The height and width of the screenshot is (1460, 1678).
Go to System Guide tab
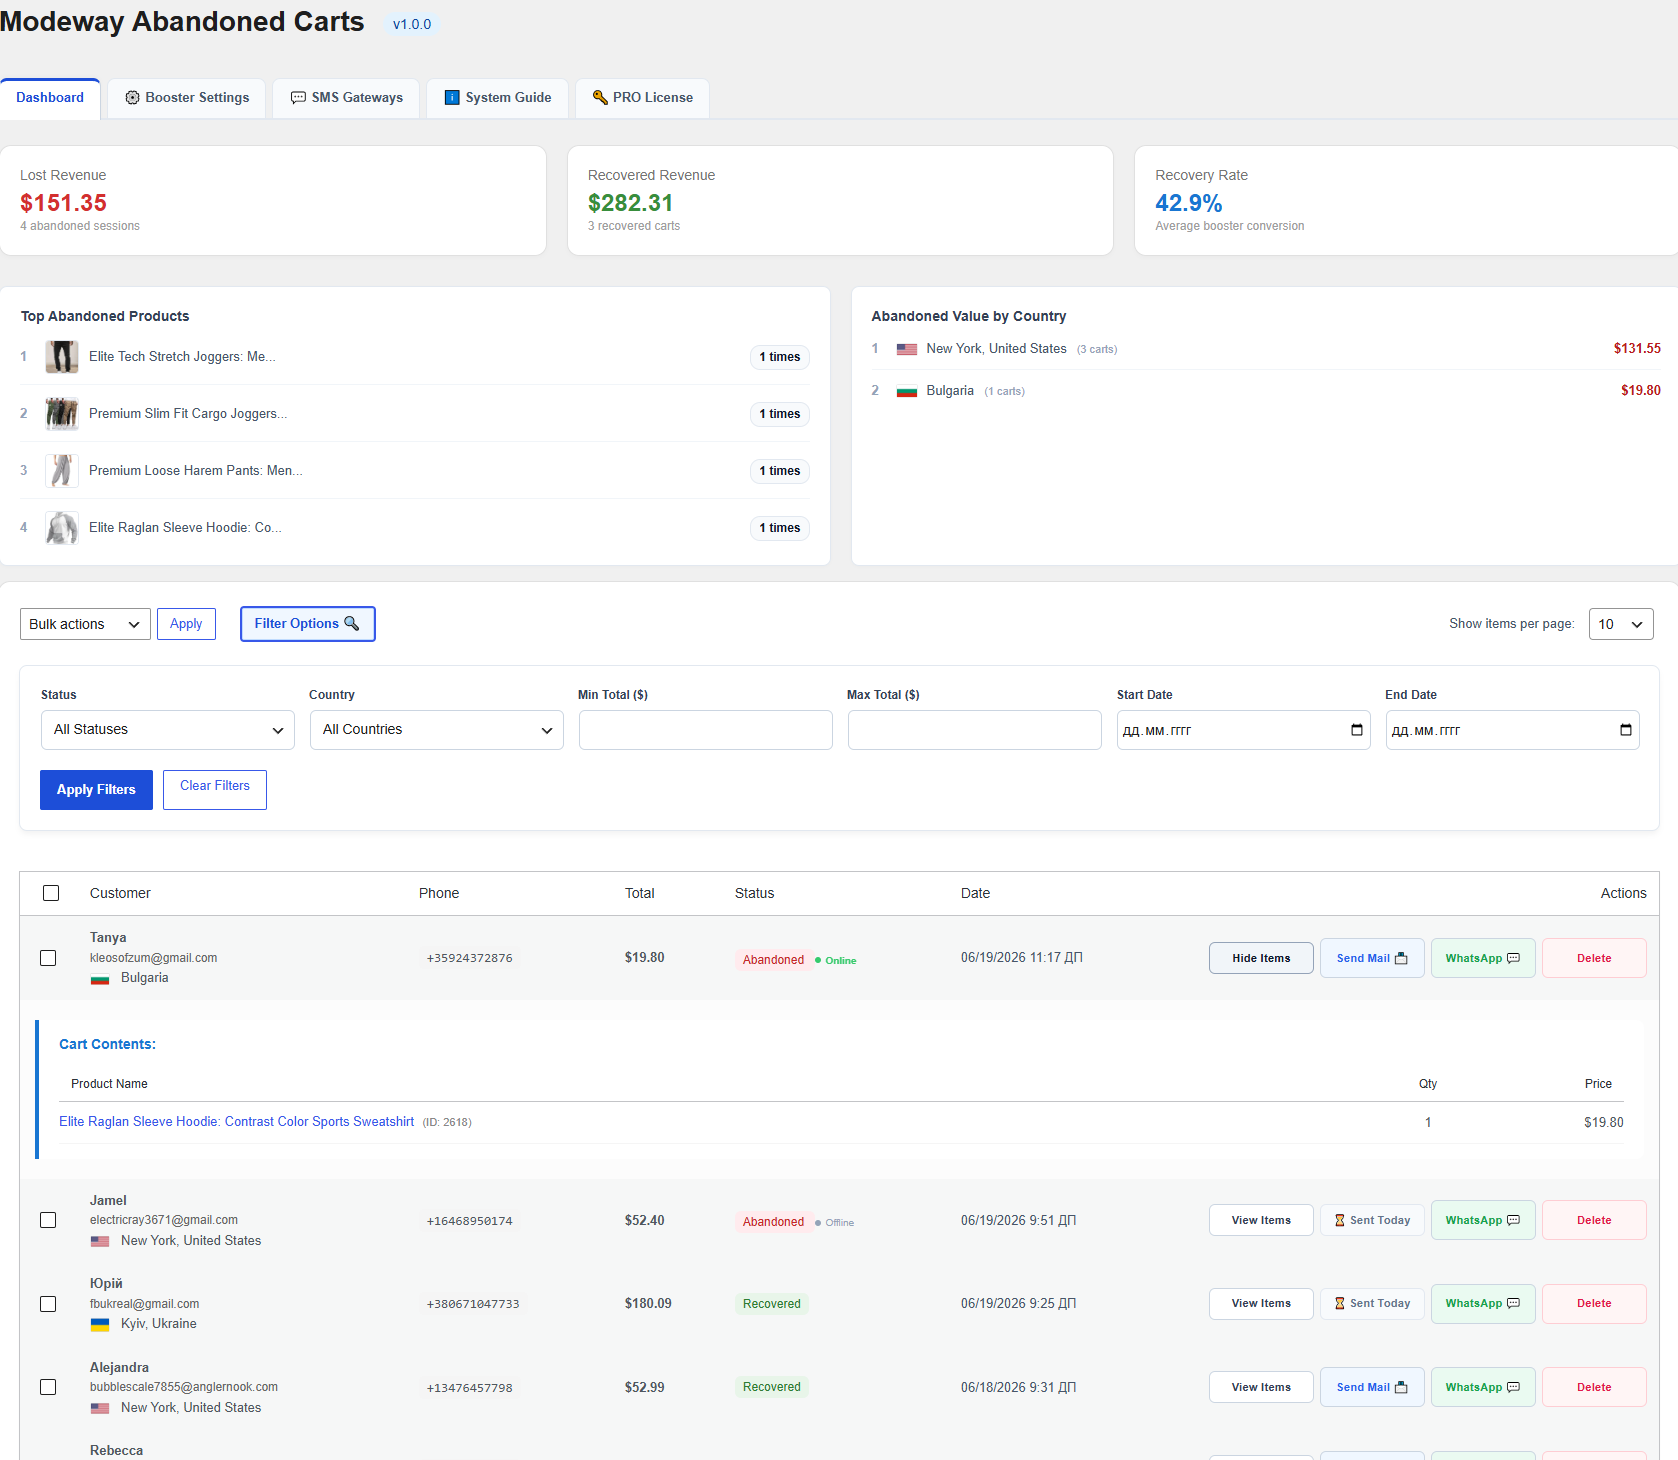click(x=498, y=98)
